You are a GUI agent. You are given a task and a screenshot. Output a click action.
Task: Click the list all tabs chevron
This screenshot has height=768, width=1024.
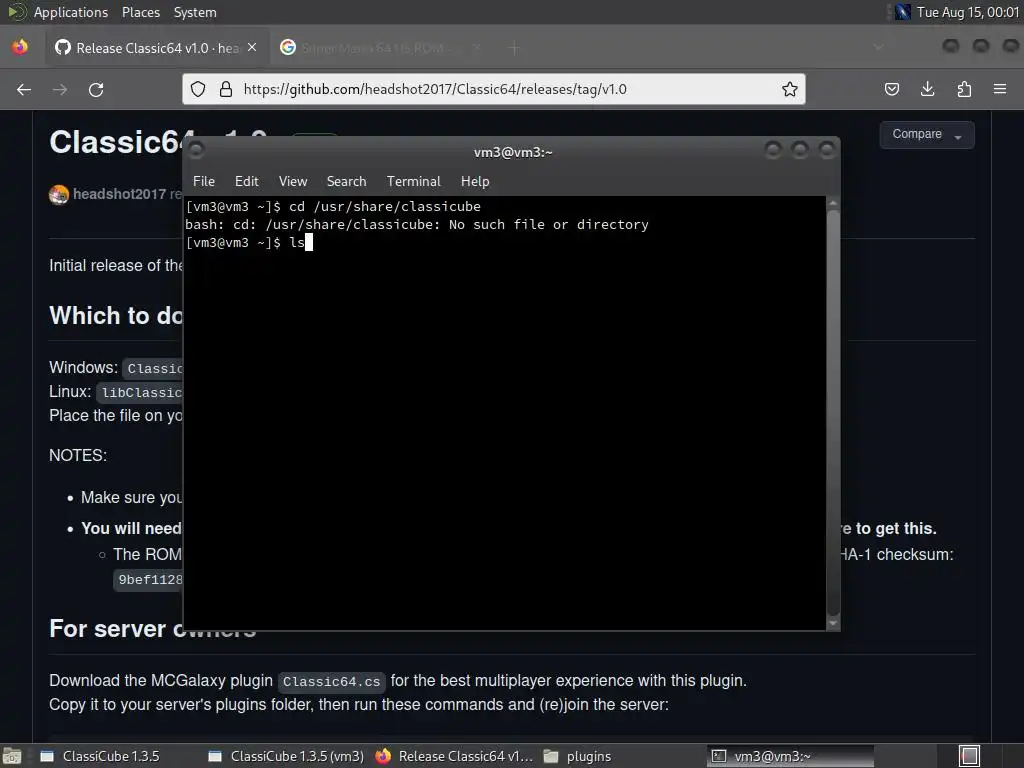click(x=878, y=47)
